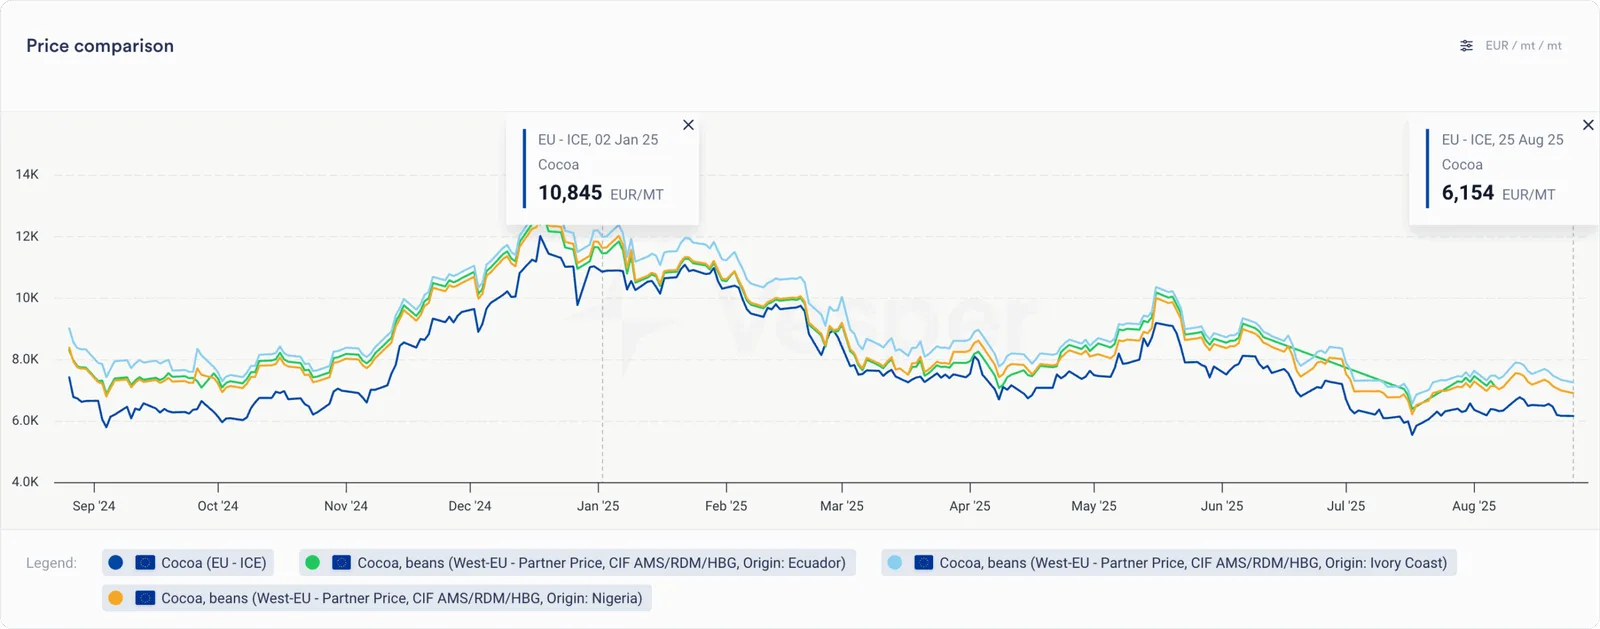
Task: Click the EU flag on Nigeria legend item
Action: tap(145, 598)
